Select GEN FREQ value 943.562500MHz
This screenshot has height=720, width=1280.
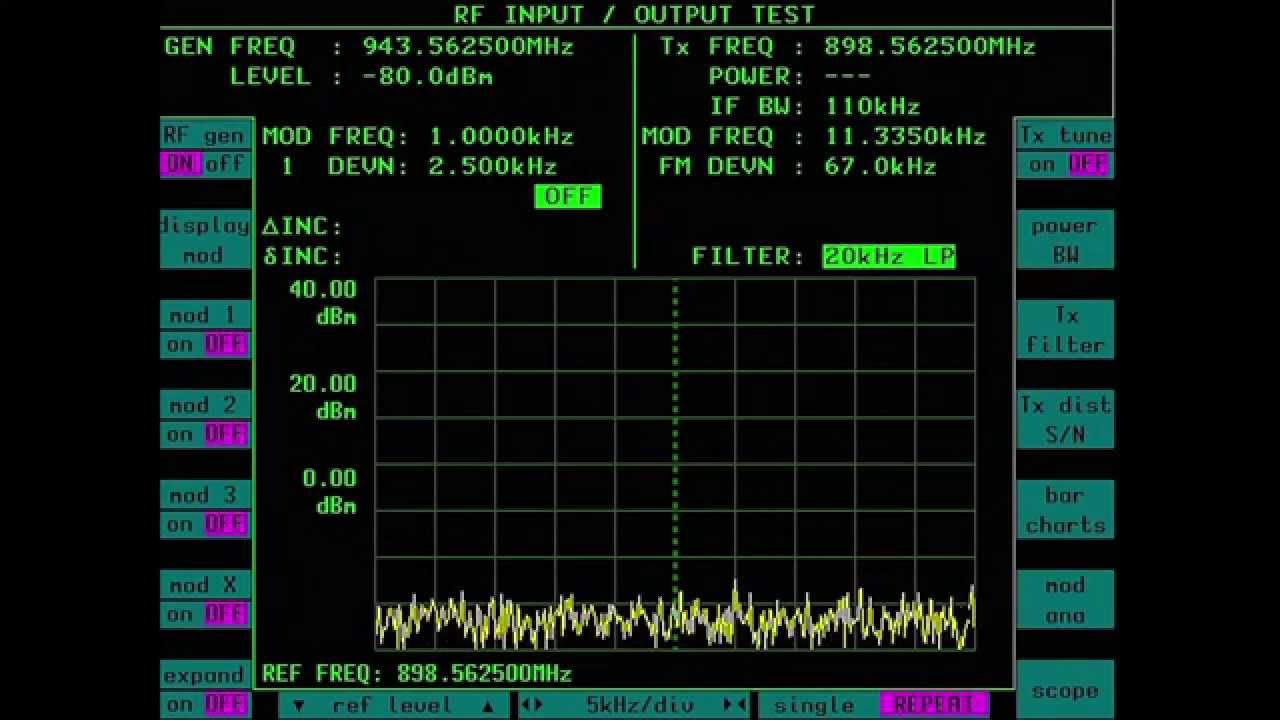point(468,47)
